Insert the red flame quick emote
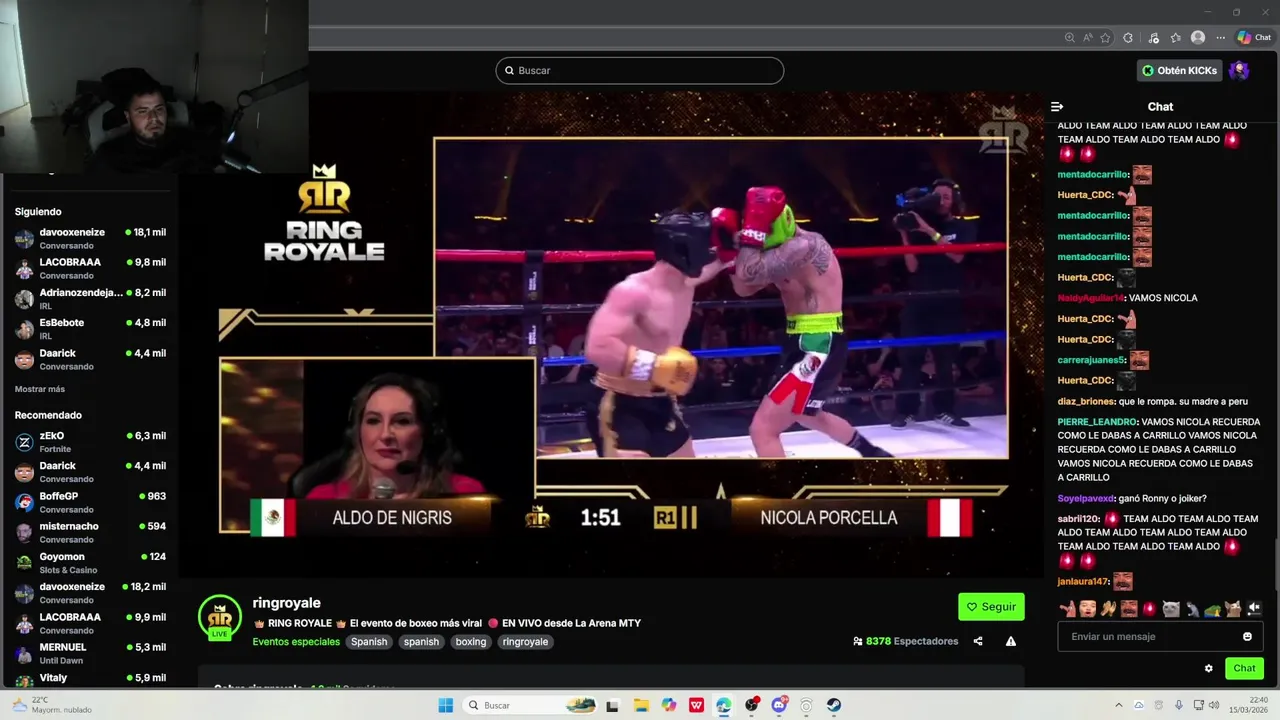Image resolution: width=1280 pixels, height=720 pixels. (1149, 608)
